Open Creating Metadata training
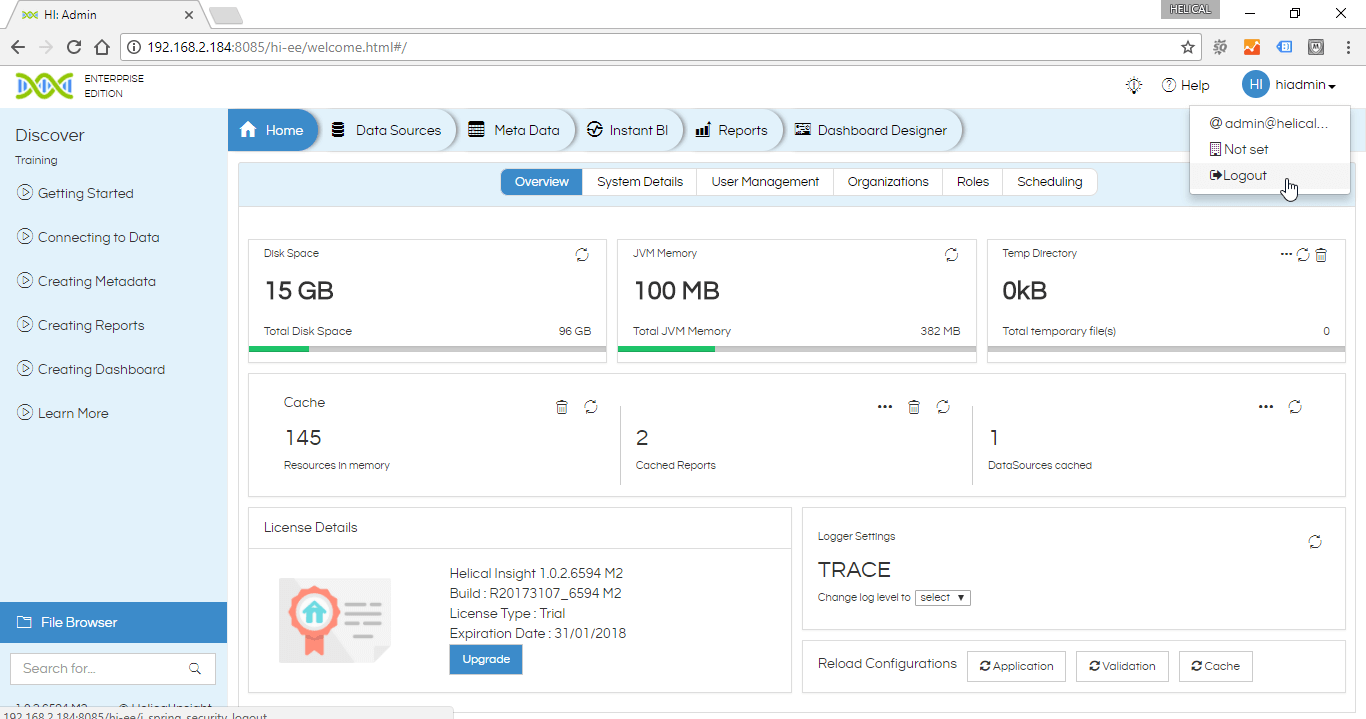 [87, 281]
